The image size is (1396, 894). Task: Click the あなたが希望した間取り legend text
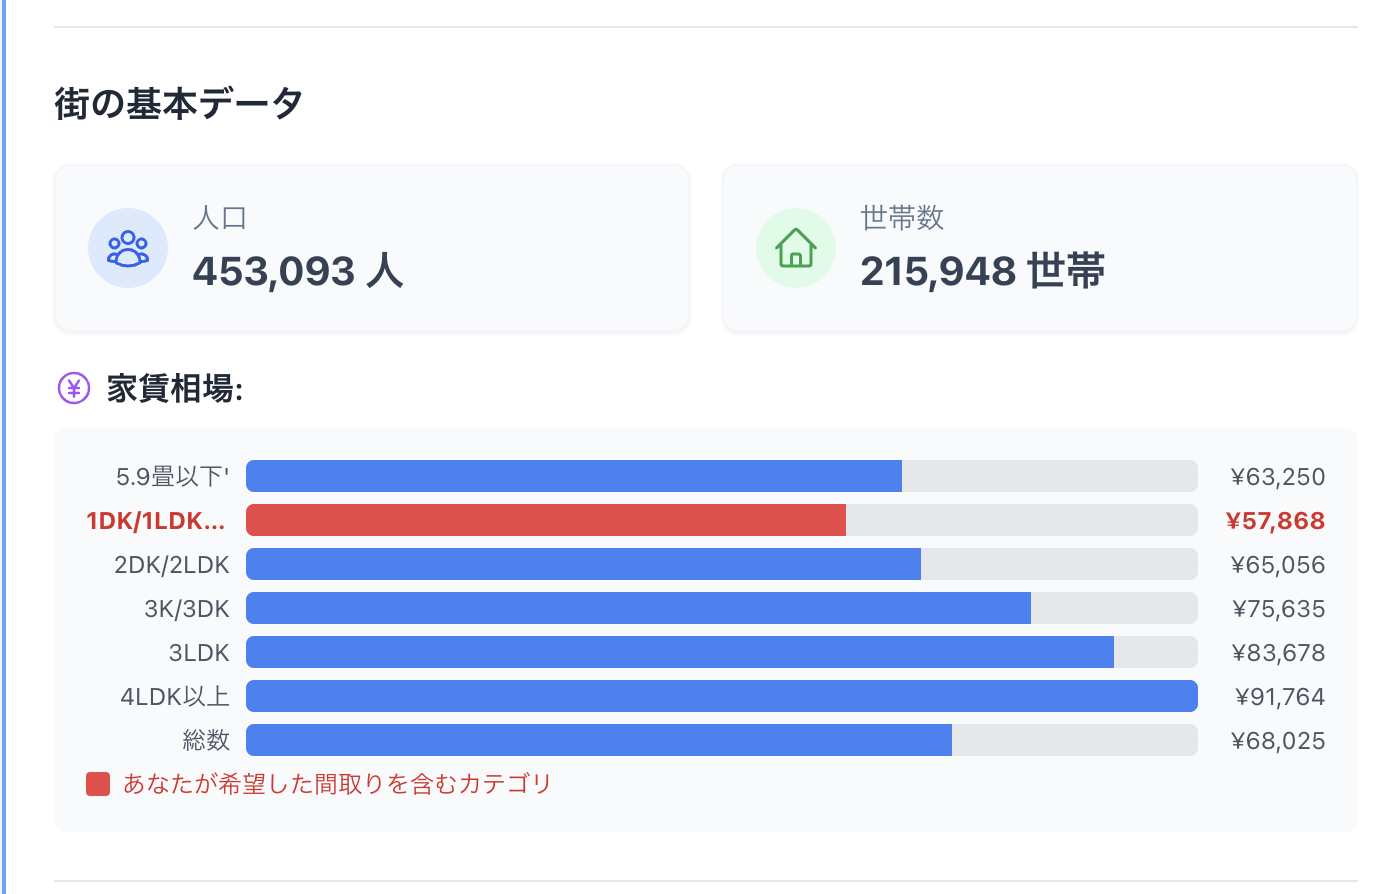pos(337,784)
